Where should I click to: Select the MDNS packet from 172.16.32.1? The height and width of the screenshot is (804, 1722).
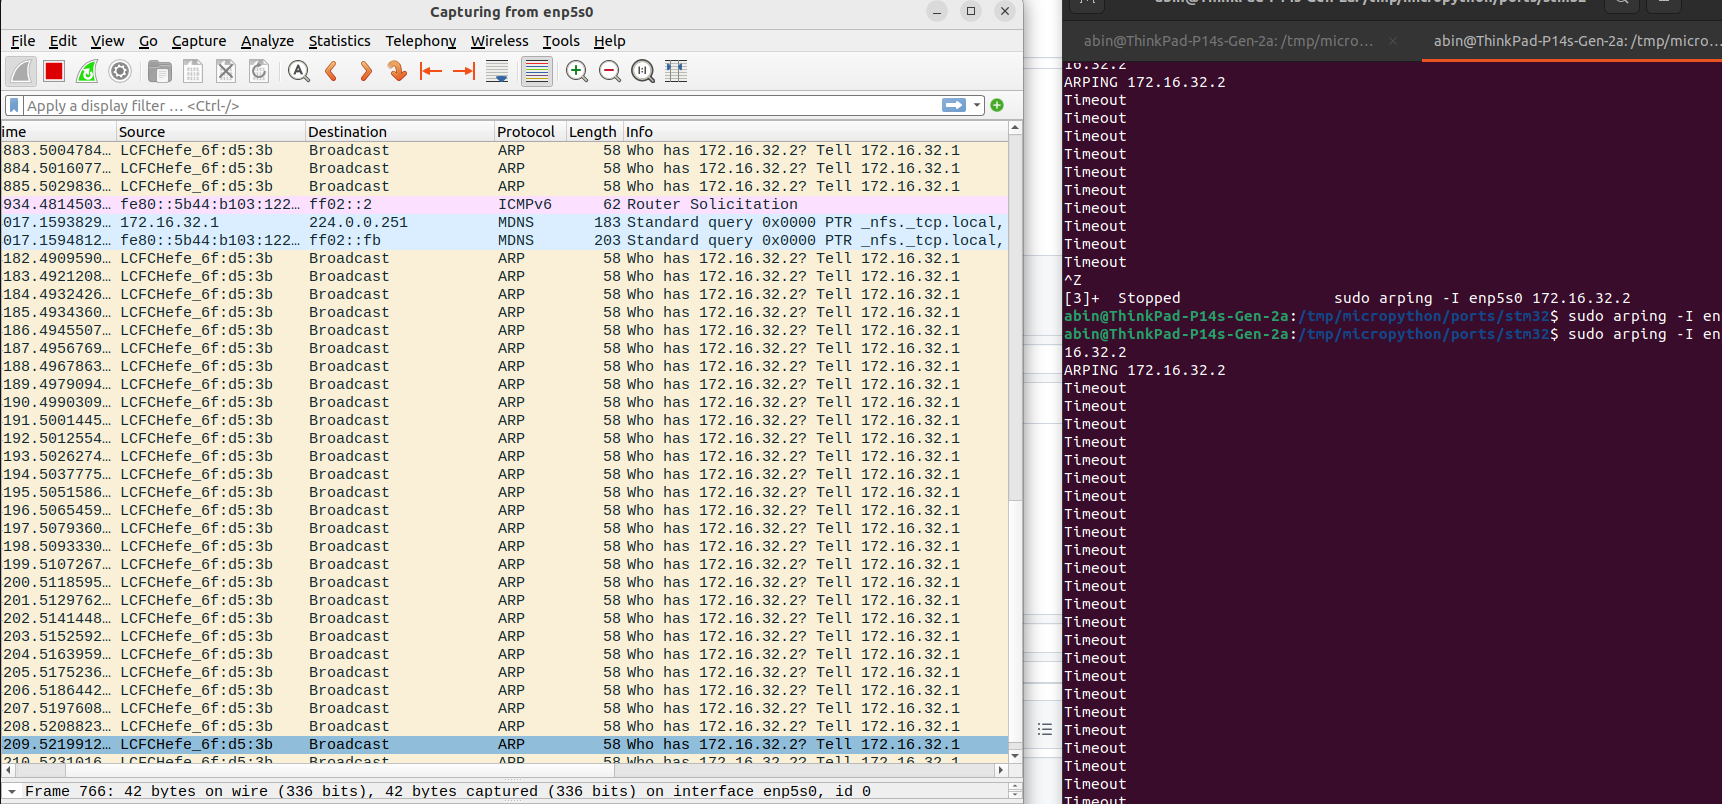[x=504, y=222]
